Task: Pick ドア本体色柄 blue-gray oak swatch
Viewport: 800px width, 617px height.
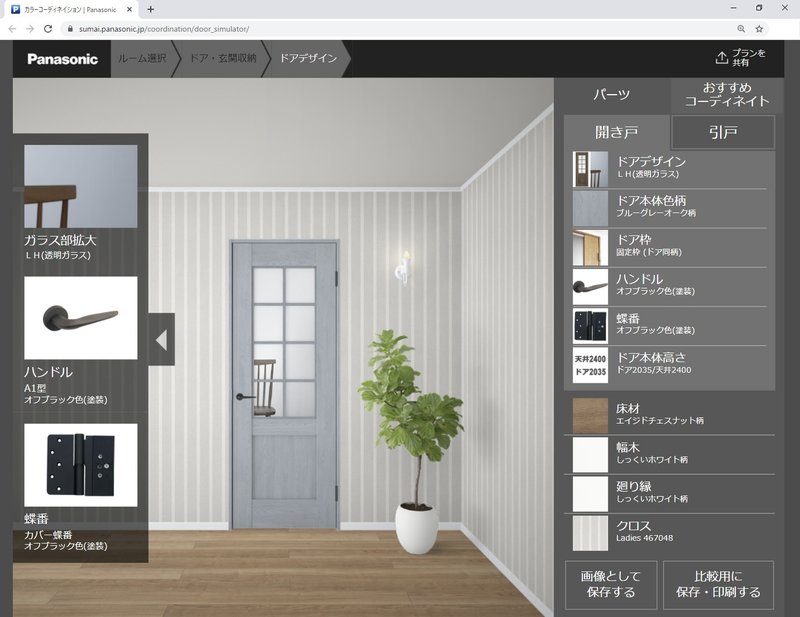Action: 590,209
